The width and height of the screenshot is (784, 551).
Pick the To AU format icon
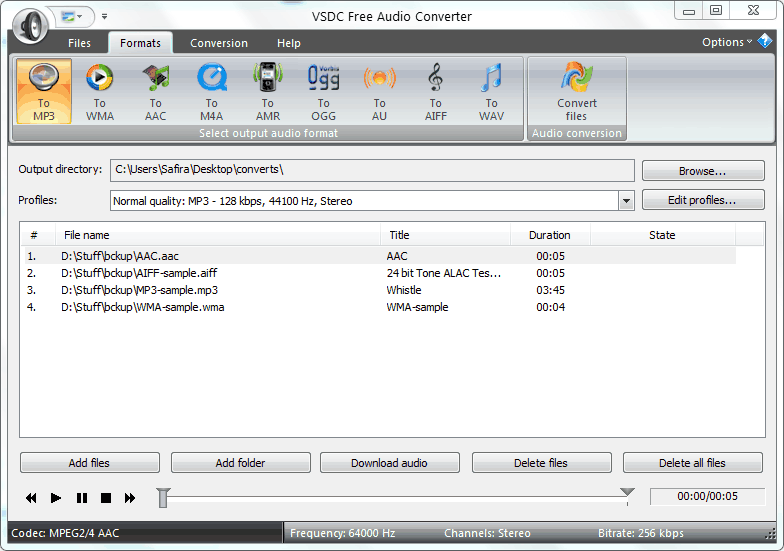380,91
